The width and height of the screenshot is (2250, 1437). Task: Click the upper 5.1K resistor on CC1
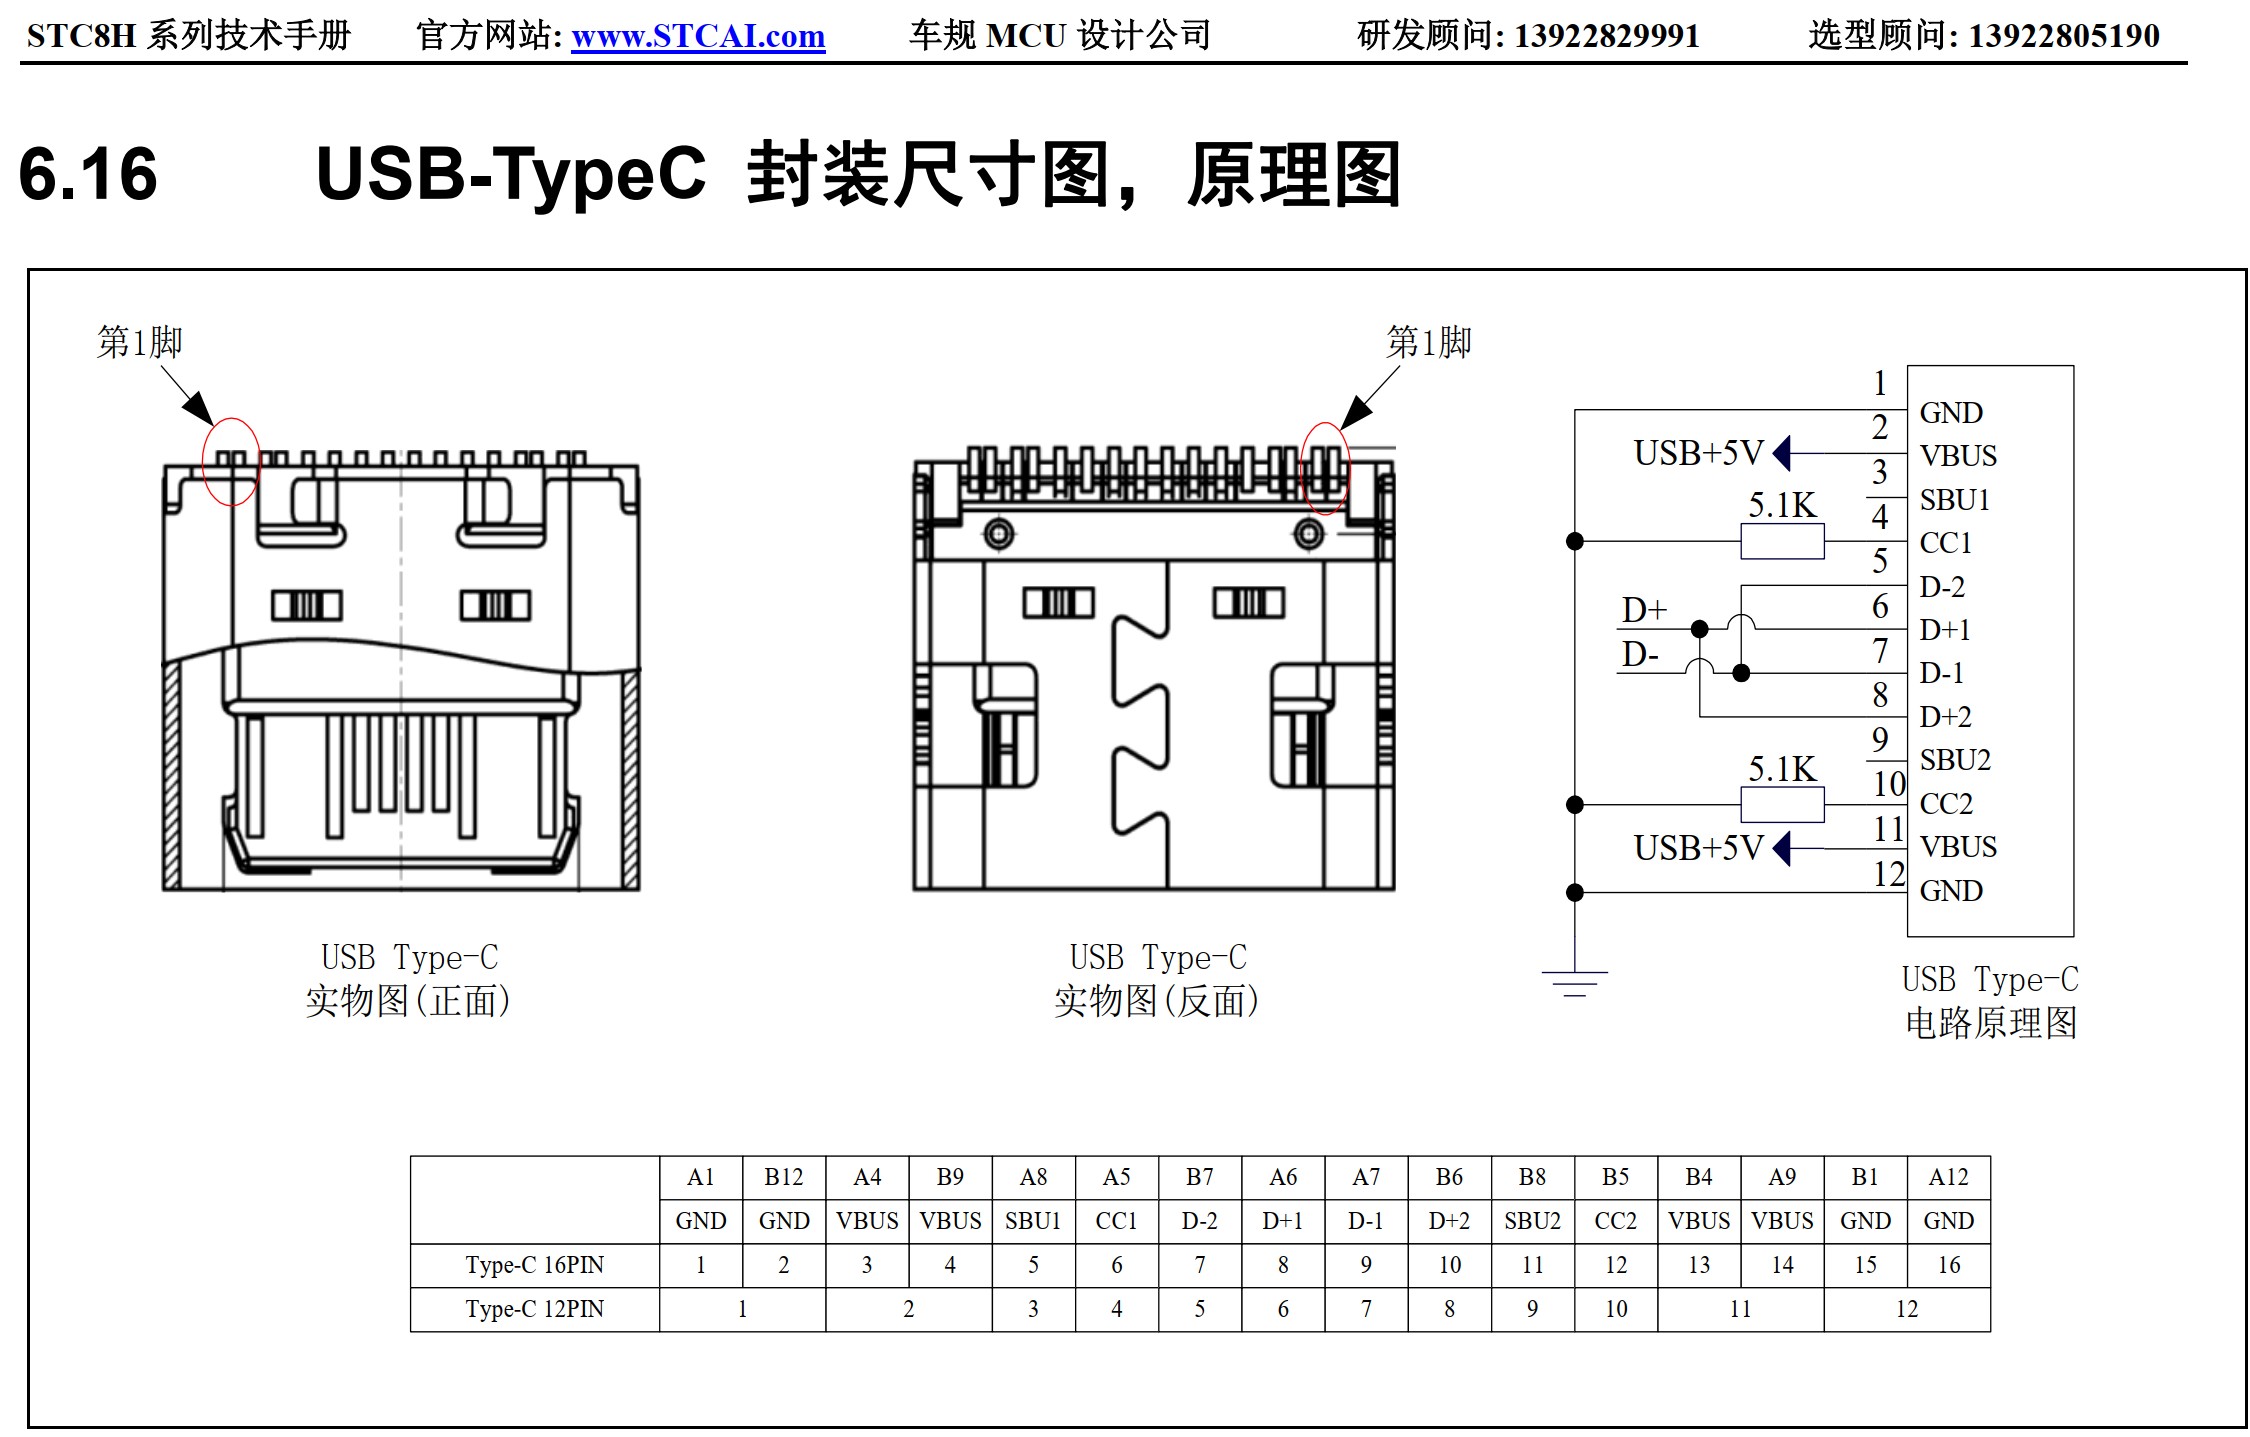(x=1782, y=541)
